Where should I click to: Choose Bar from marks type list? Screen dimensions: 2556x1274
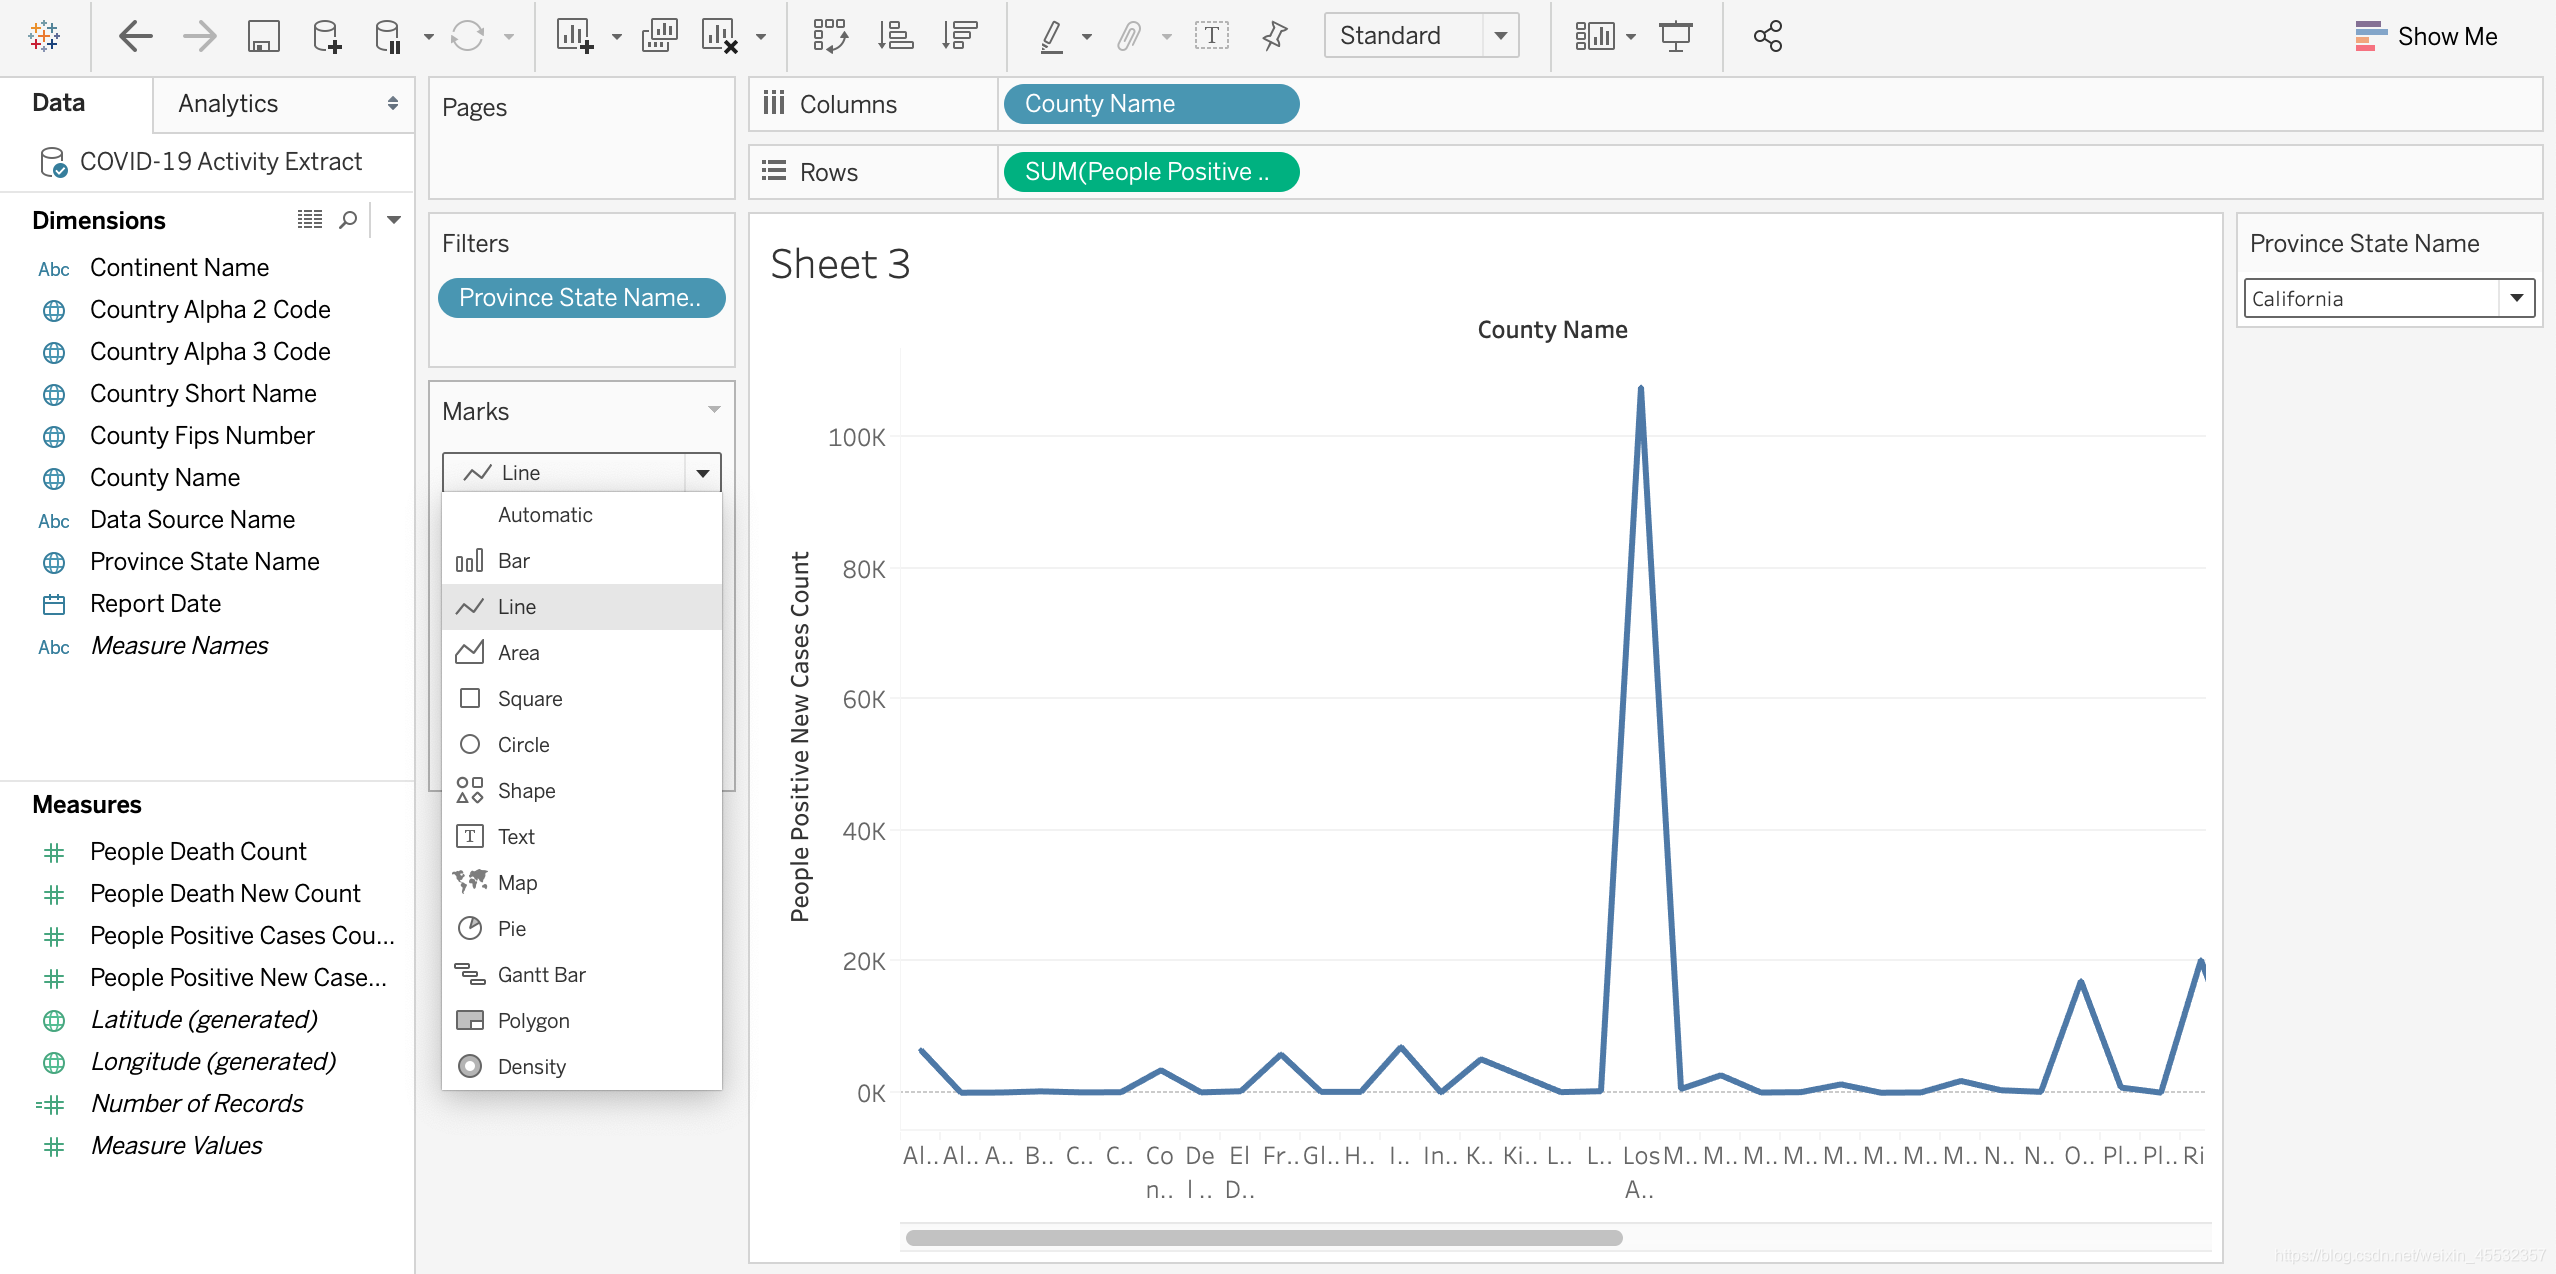point(514,561)
